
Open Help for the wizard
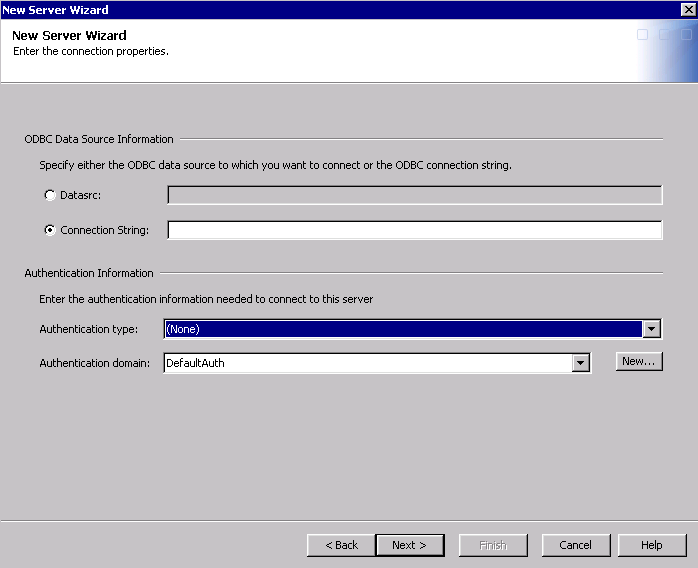652,545
